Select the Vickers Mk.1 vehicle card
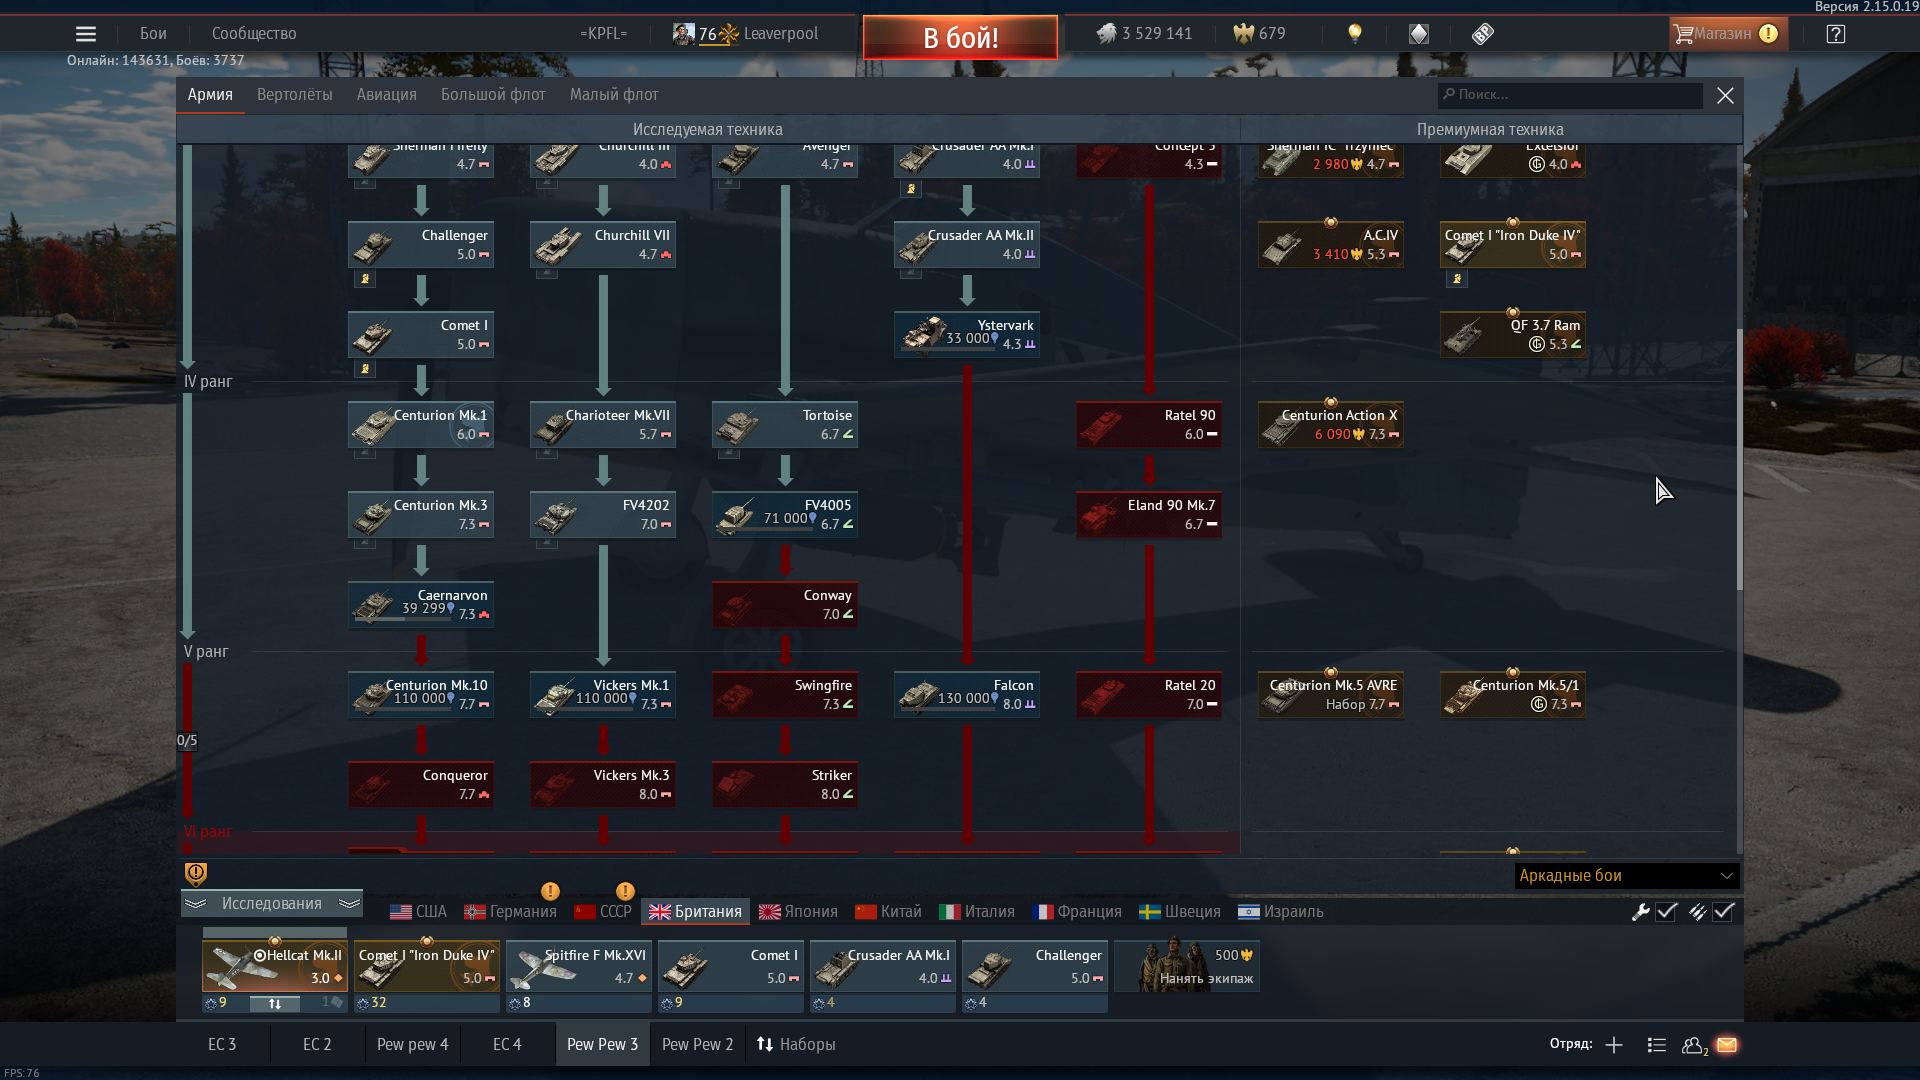This screenshot has height=1080, width=1920. tap(603, 694)
